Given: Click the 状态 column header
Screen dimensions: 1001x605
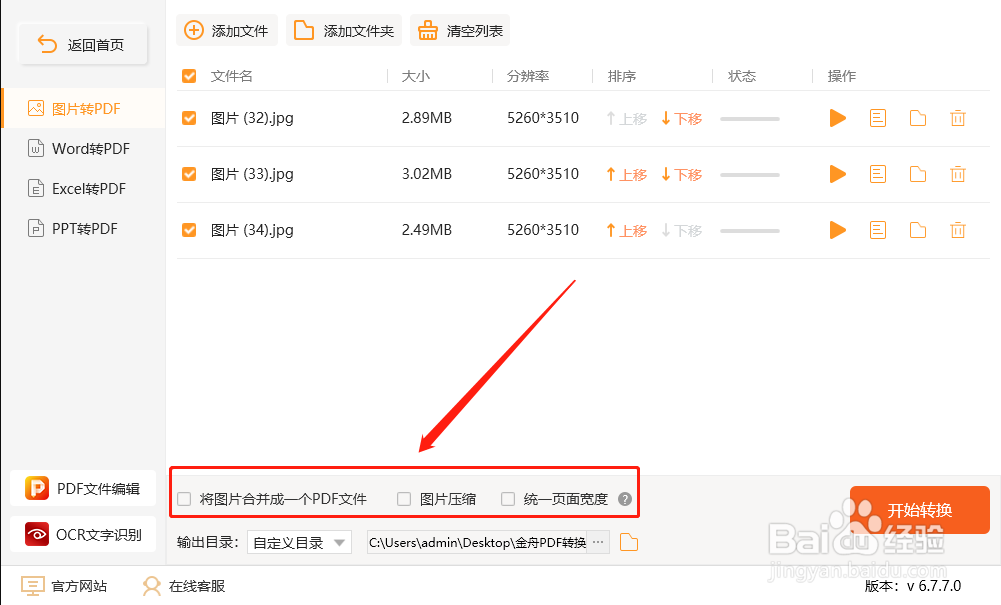Looking at the screenshot, I should (x=742, y=77).
